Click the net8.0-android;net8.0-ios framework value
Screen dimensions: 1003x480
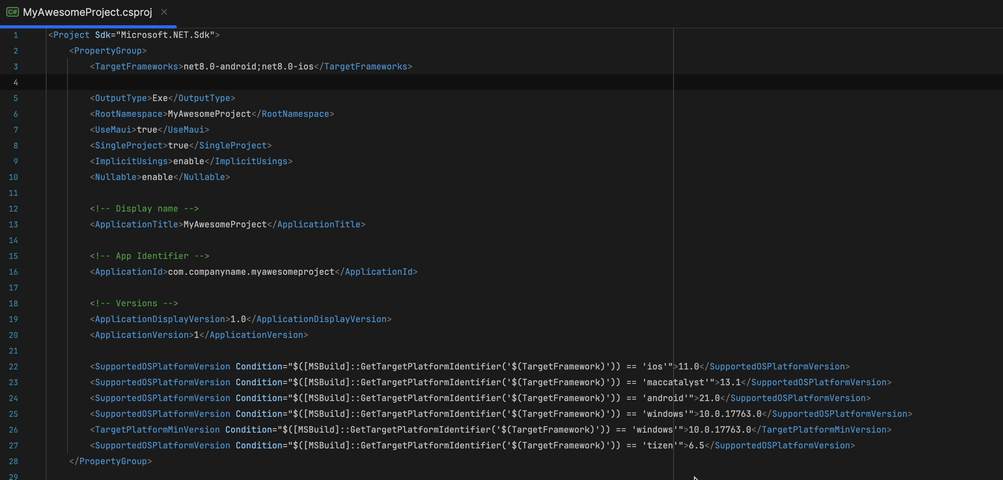click(x=249, y=66)
